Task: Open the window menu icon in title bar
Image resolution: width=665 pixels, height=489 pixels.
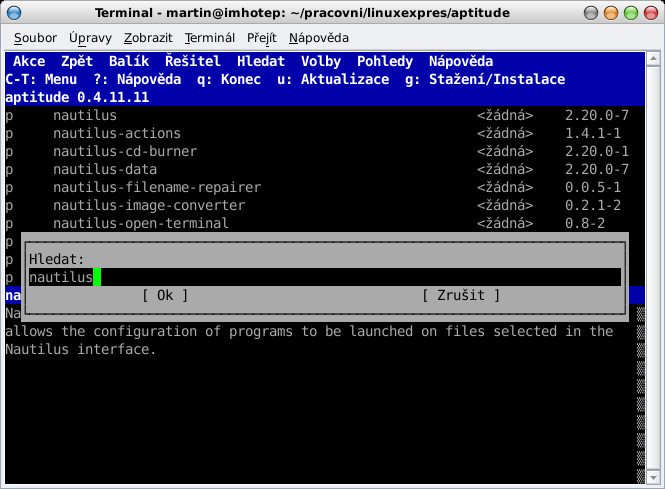Action: tap(14, 12)
